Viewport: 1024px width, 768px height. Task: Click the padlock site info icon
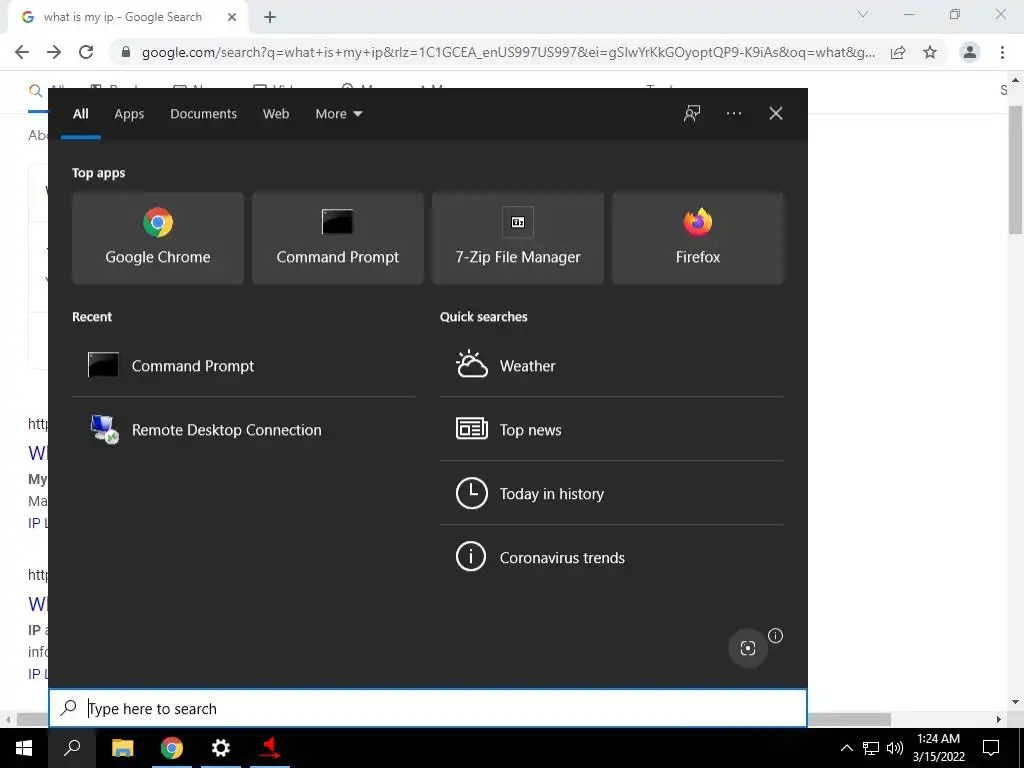click(126, 52)
